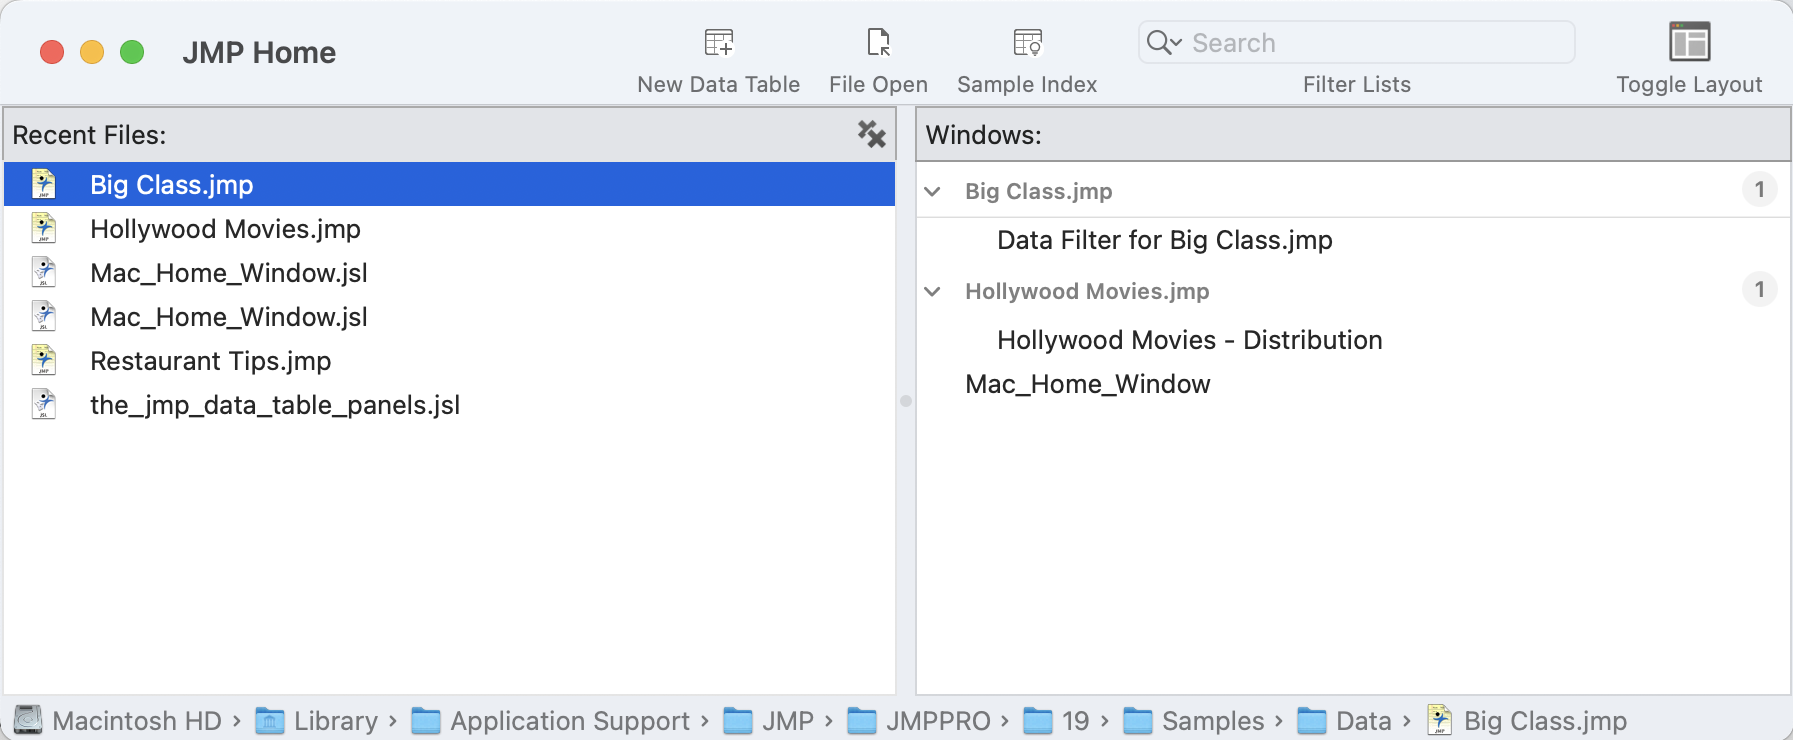The image size is (1793, 740).
Task: Collapse the Hollywood Movies.jmp windows group
Action: (x=932, y=291)
